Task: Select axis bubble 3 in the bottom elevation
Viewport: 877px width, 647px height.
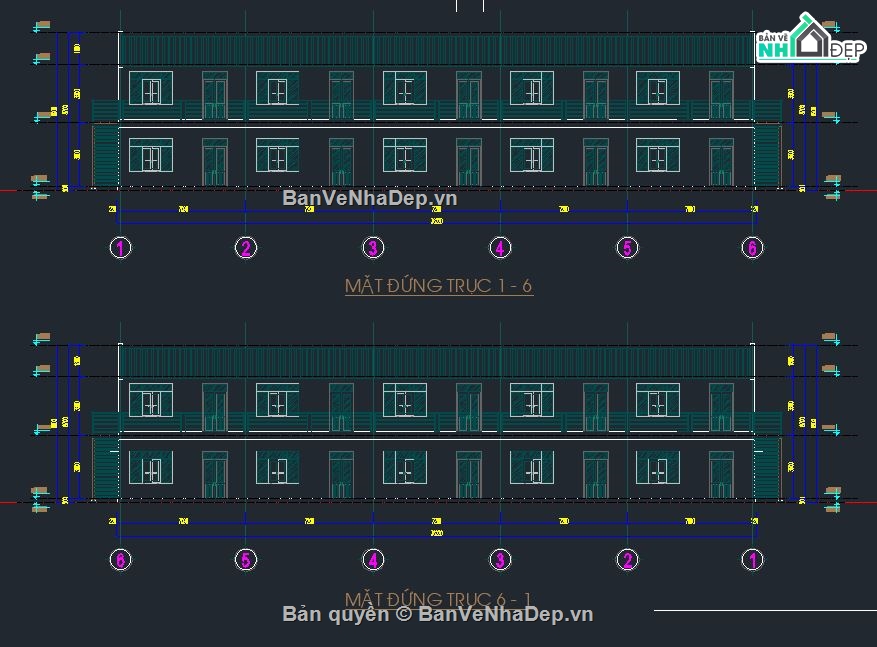Action: 499,560
